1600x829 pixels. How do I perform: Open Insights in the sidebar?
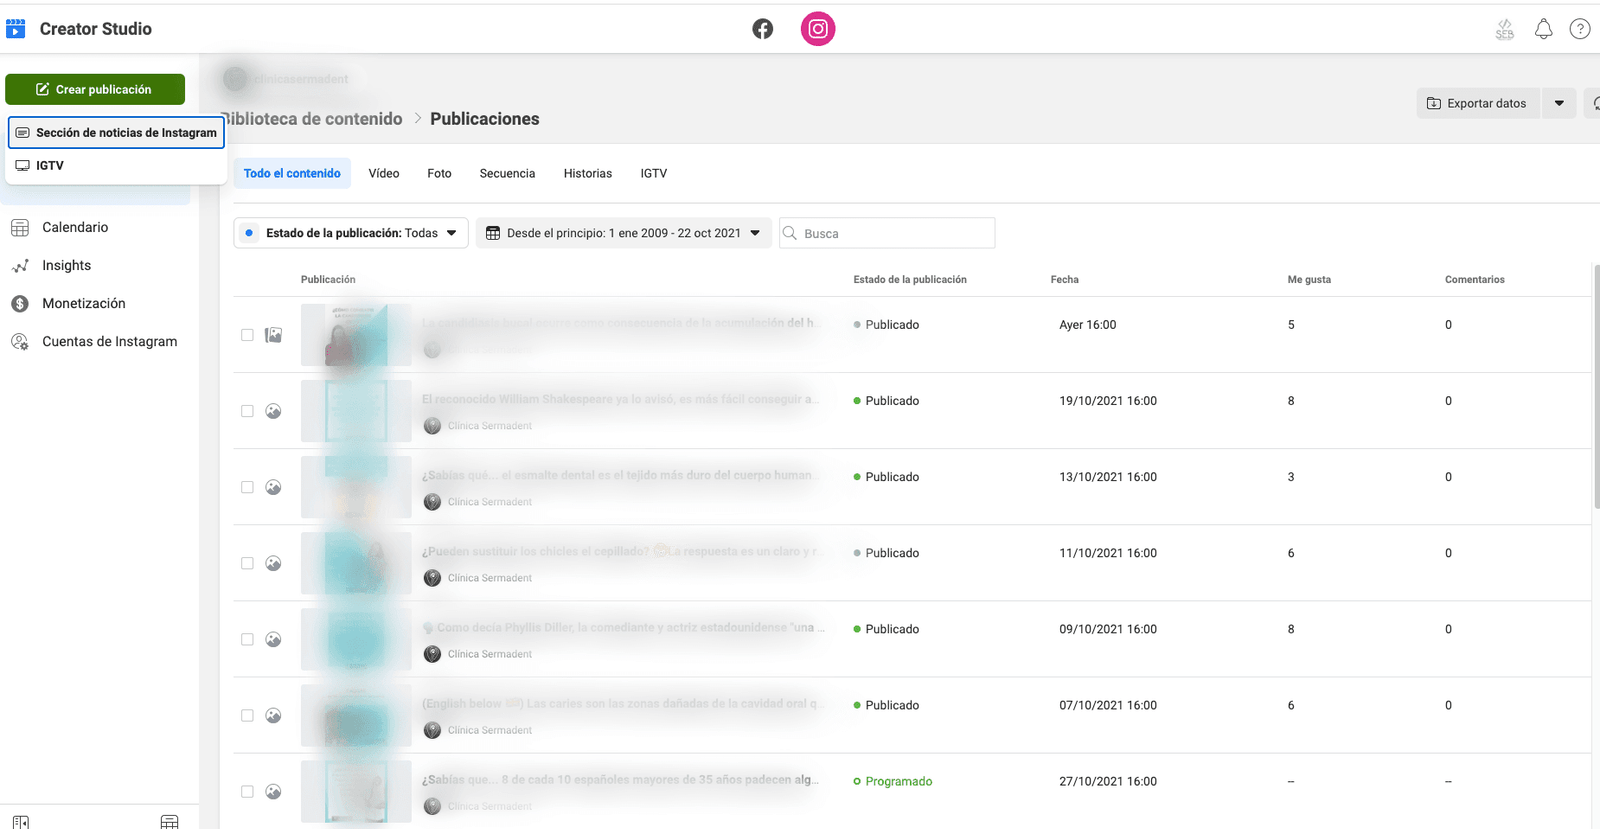(x=66, y=266)
